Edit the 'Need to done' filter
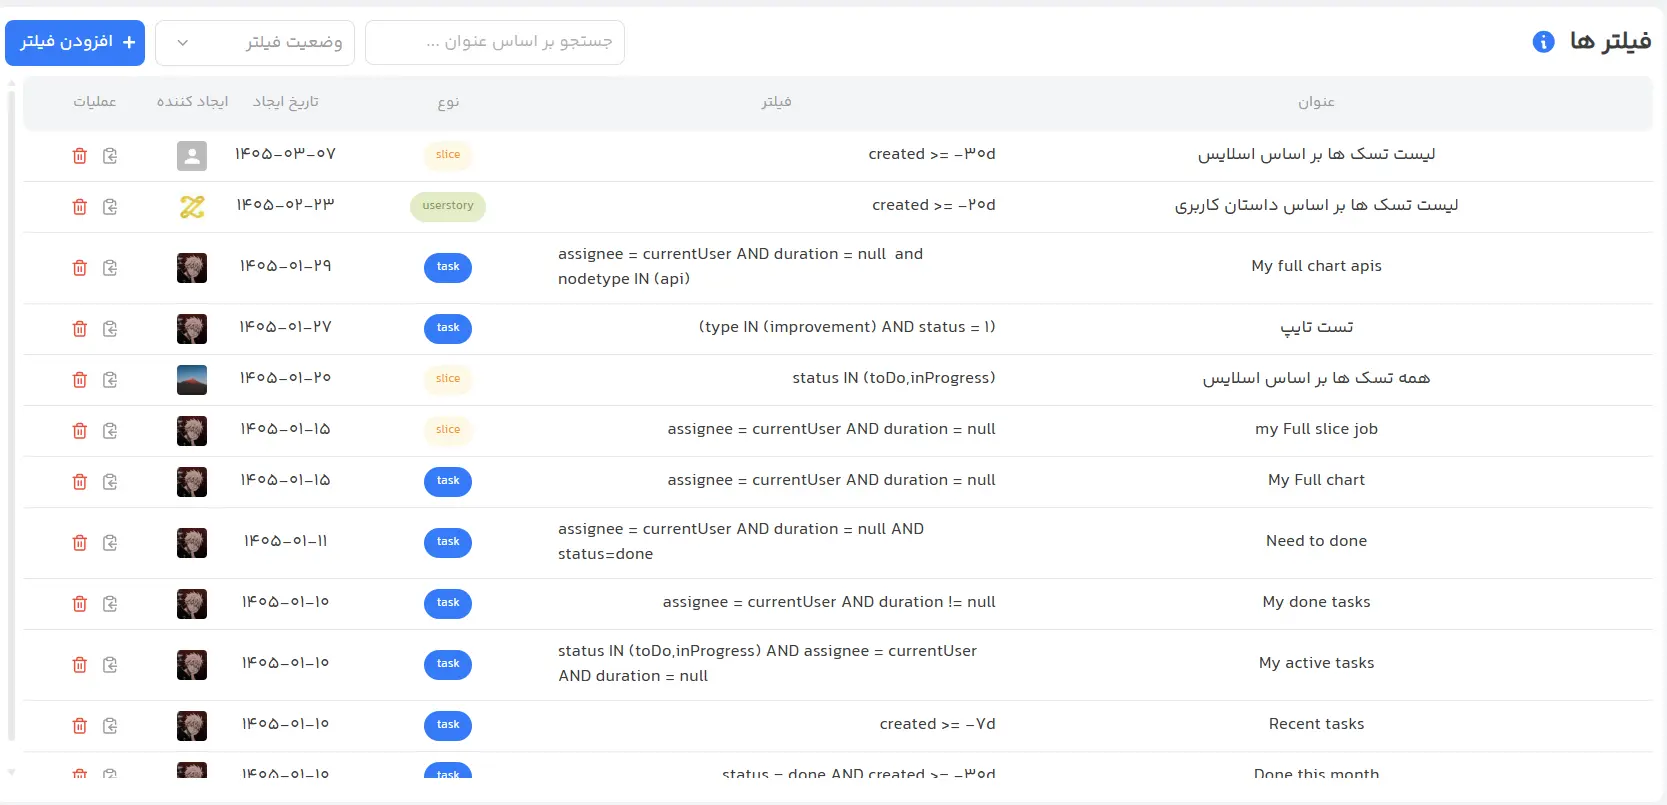 coord(110,542)
